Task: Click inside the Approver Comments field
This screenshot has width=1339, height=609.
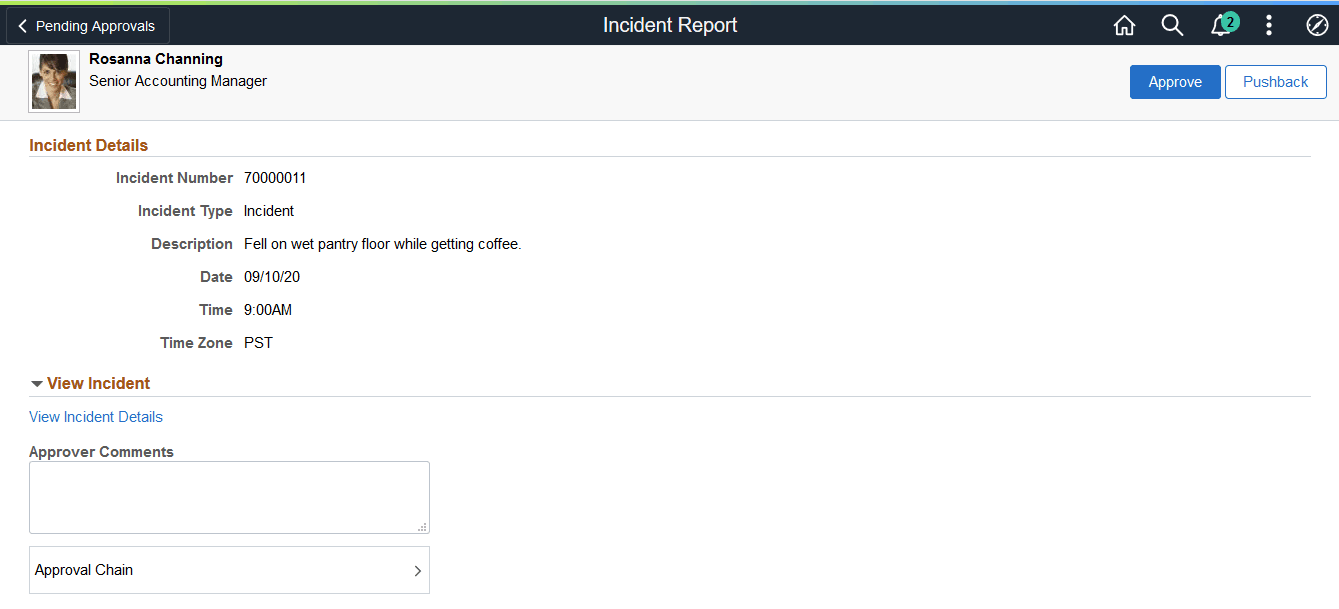Action: point(229,497)
